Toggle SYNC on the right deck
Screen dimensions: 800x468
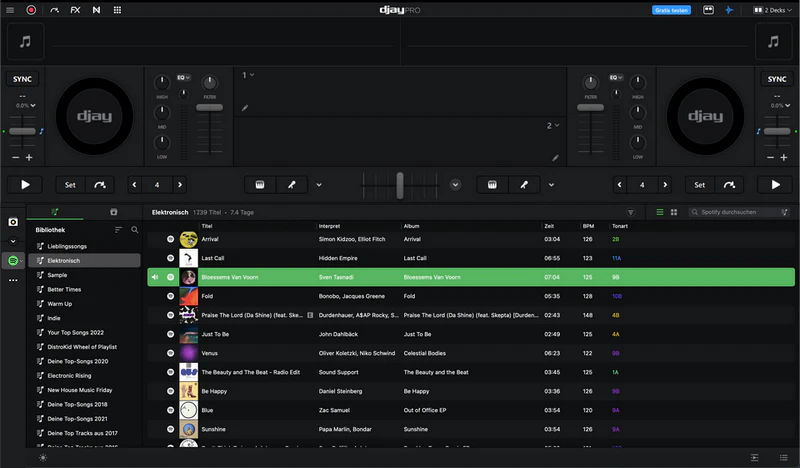pos(776,79)
